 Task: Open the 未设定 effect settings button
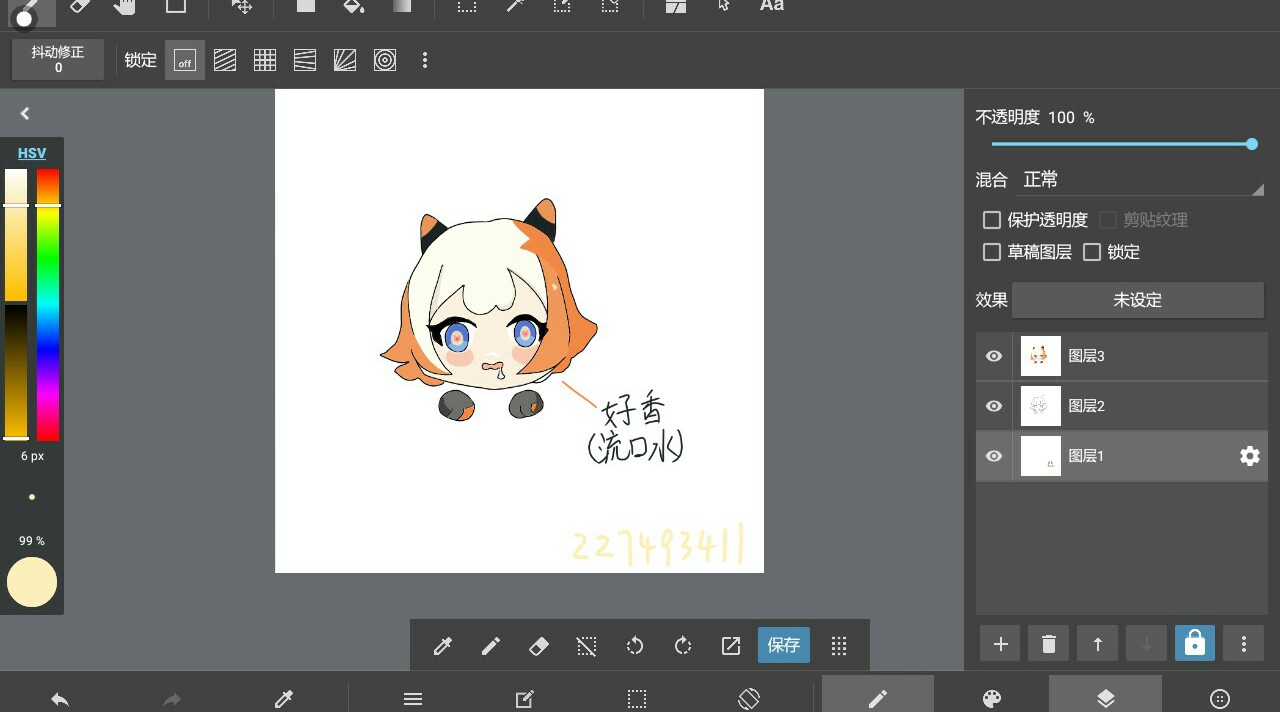point(1137,300)
